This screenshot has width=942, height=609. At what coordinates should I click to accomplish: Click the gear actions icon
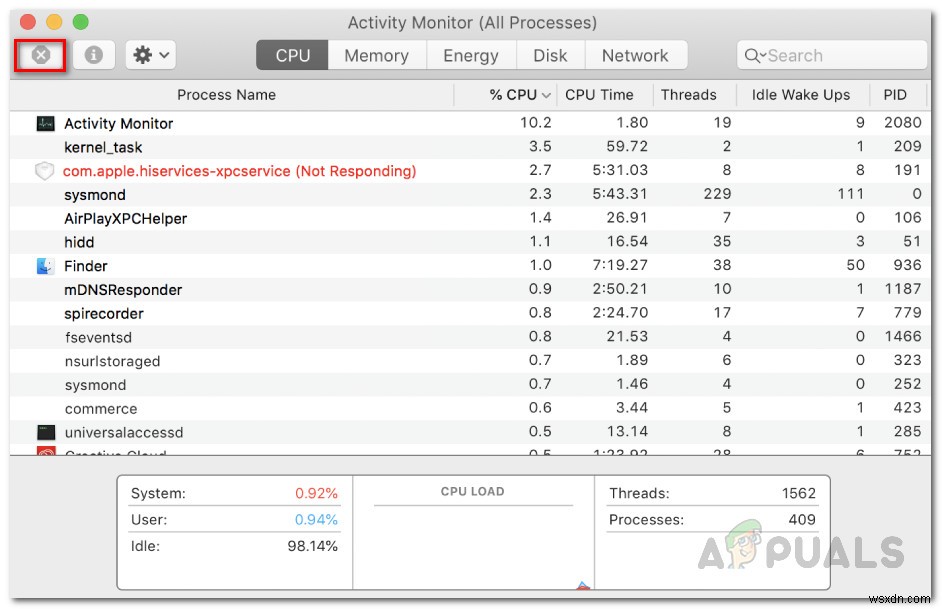click(x=143, y=55)
